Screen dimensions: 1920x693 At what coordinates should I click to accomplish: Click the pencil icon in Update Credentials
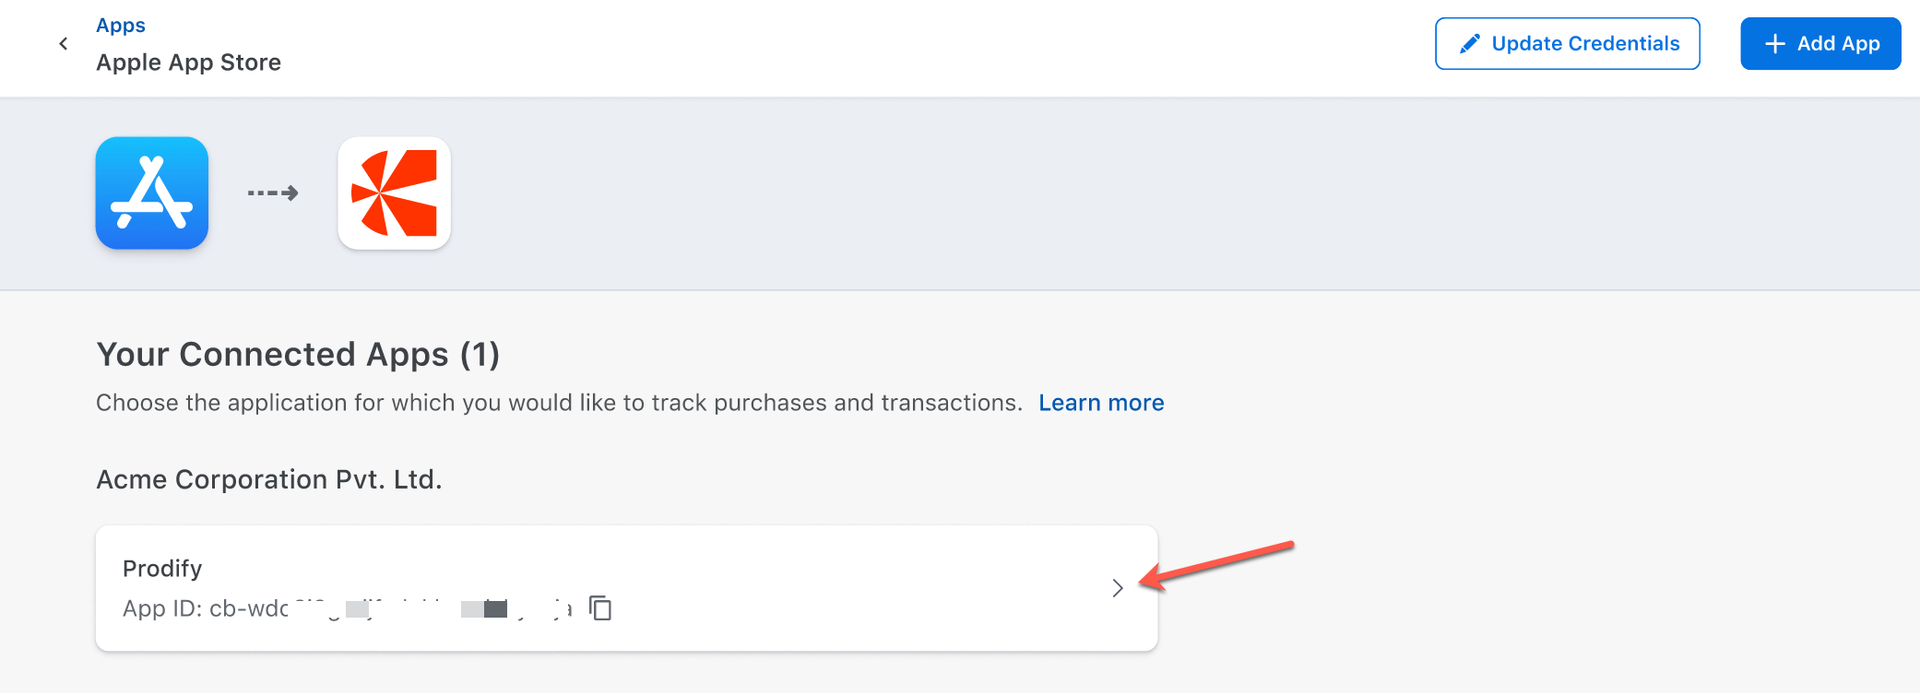[x=1469, y=43]
